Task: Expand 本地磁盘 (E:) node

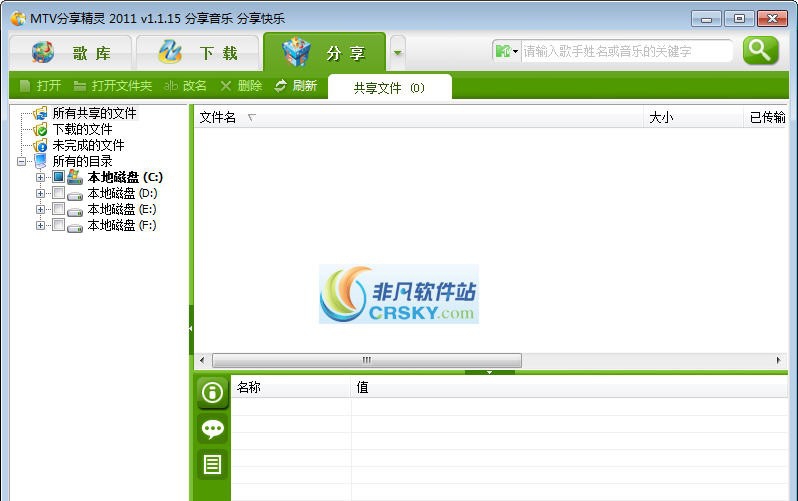Action: point(40,209)
